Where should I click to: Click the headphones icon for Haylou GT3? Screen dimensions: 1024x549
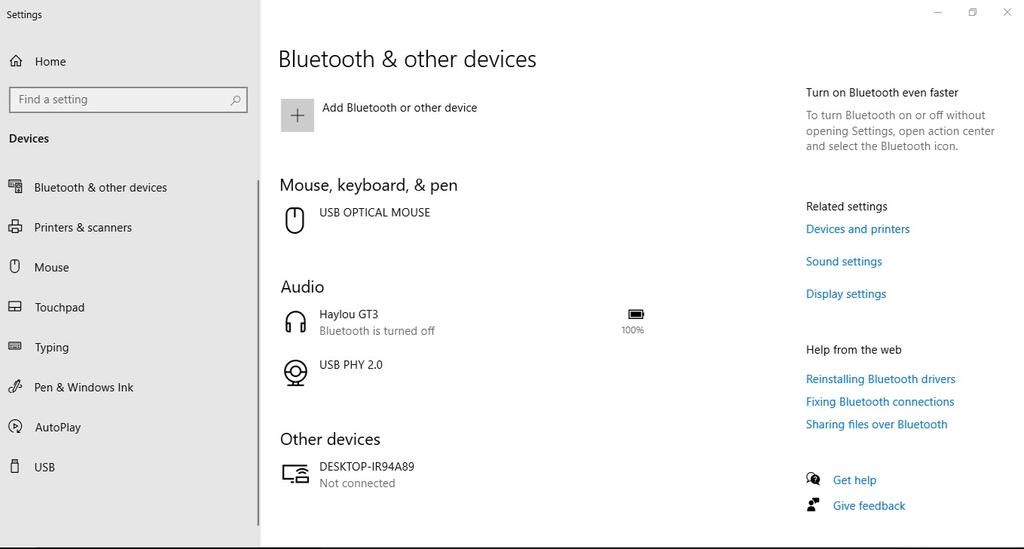click(x=295, y=322)
